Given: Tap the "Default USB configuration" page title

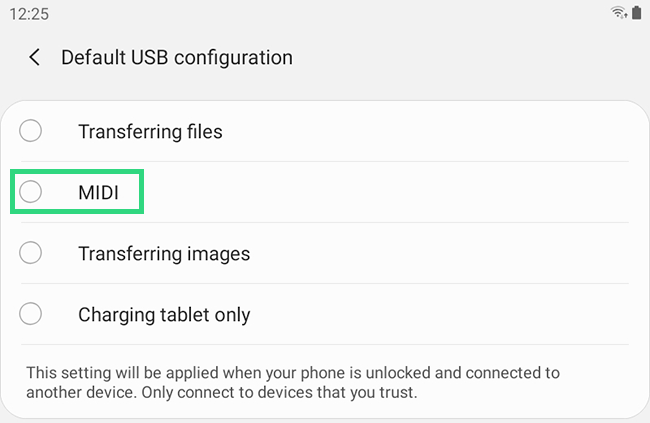Looking at the screenshot, I should (x=177, y=57).
